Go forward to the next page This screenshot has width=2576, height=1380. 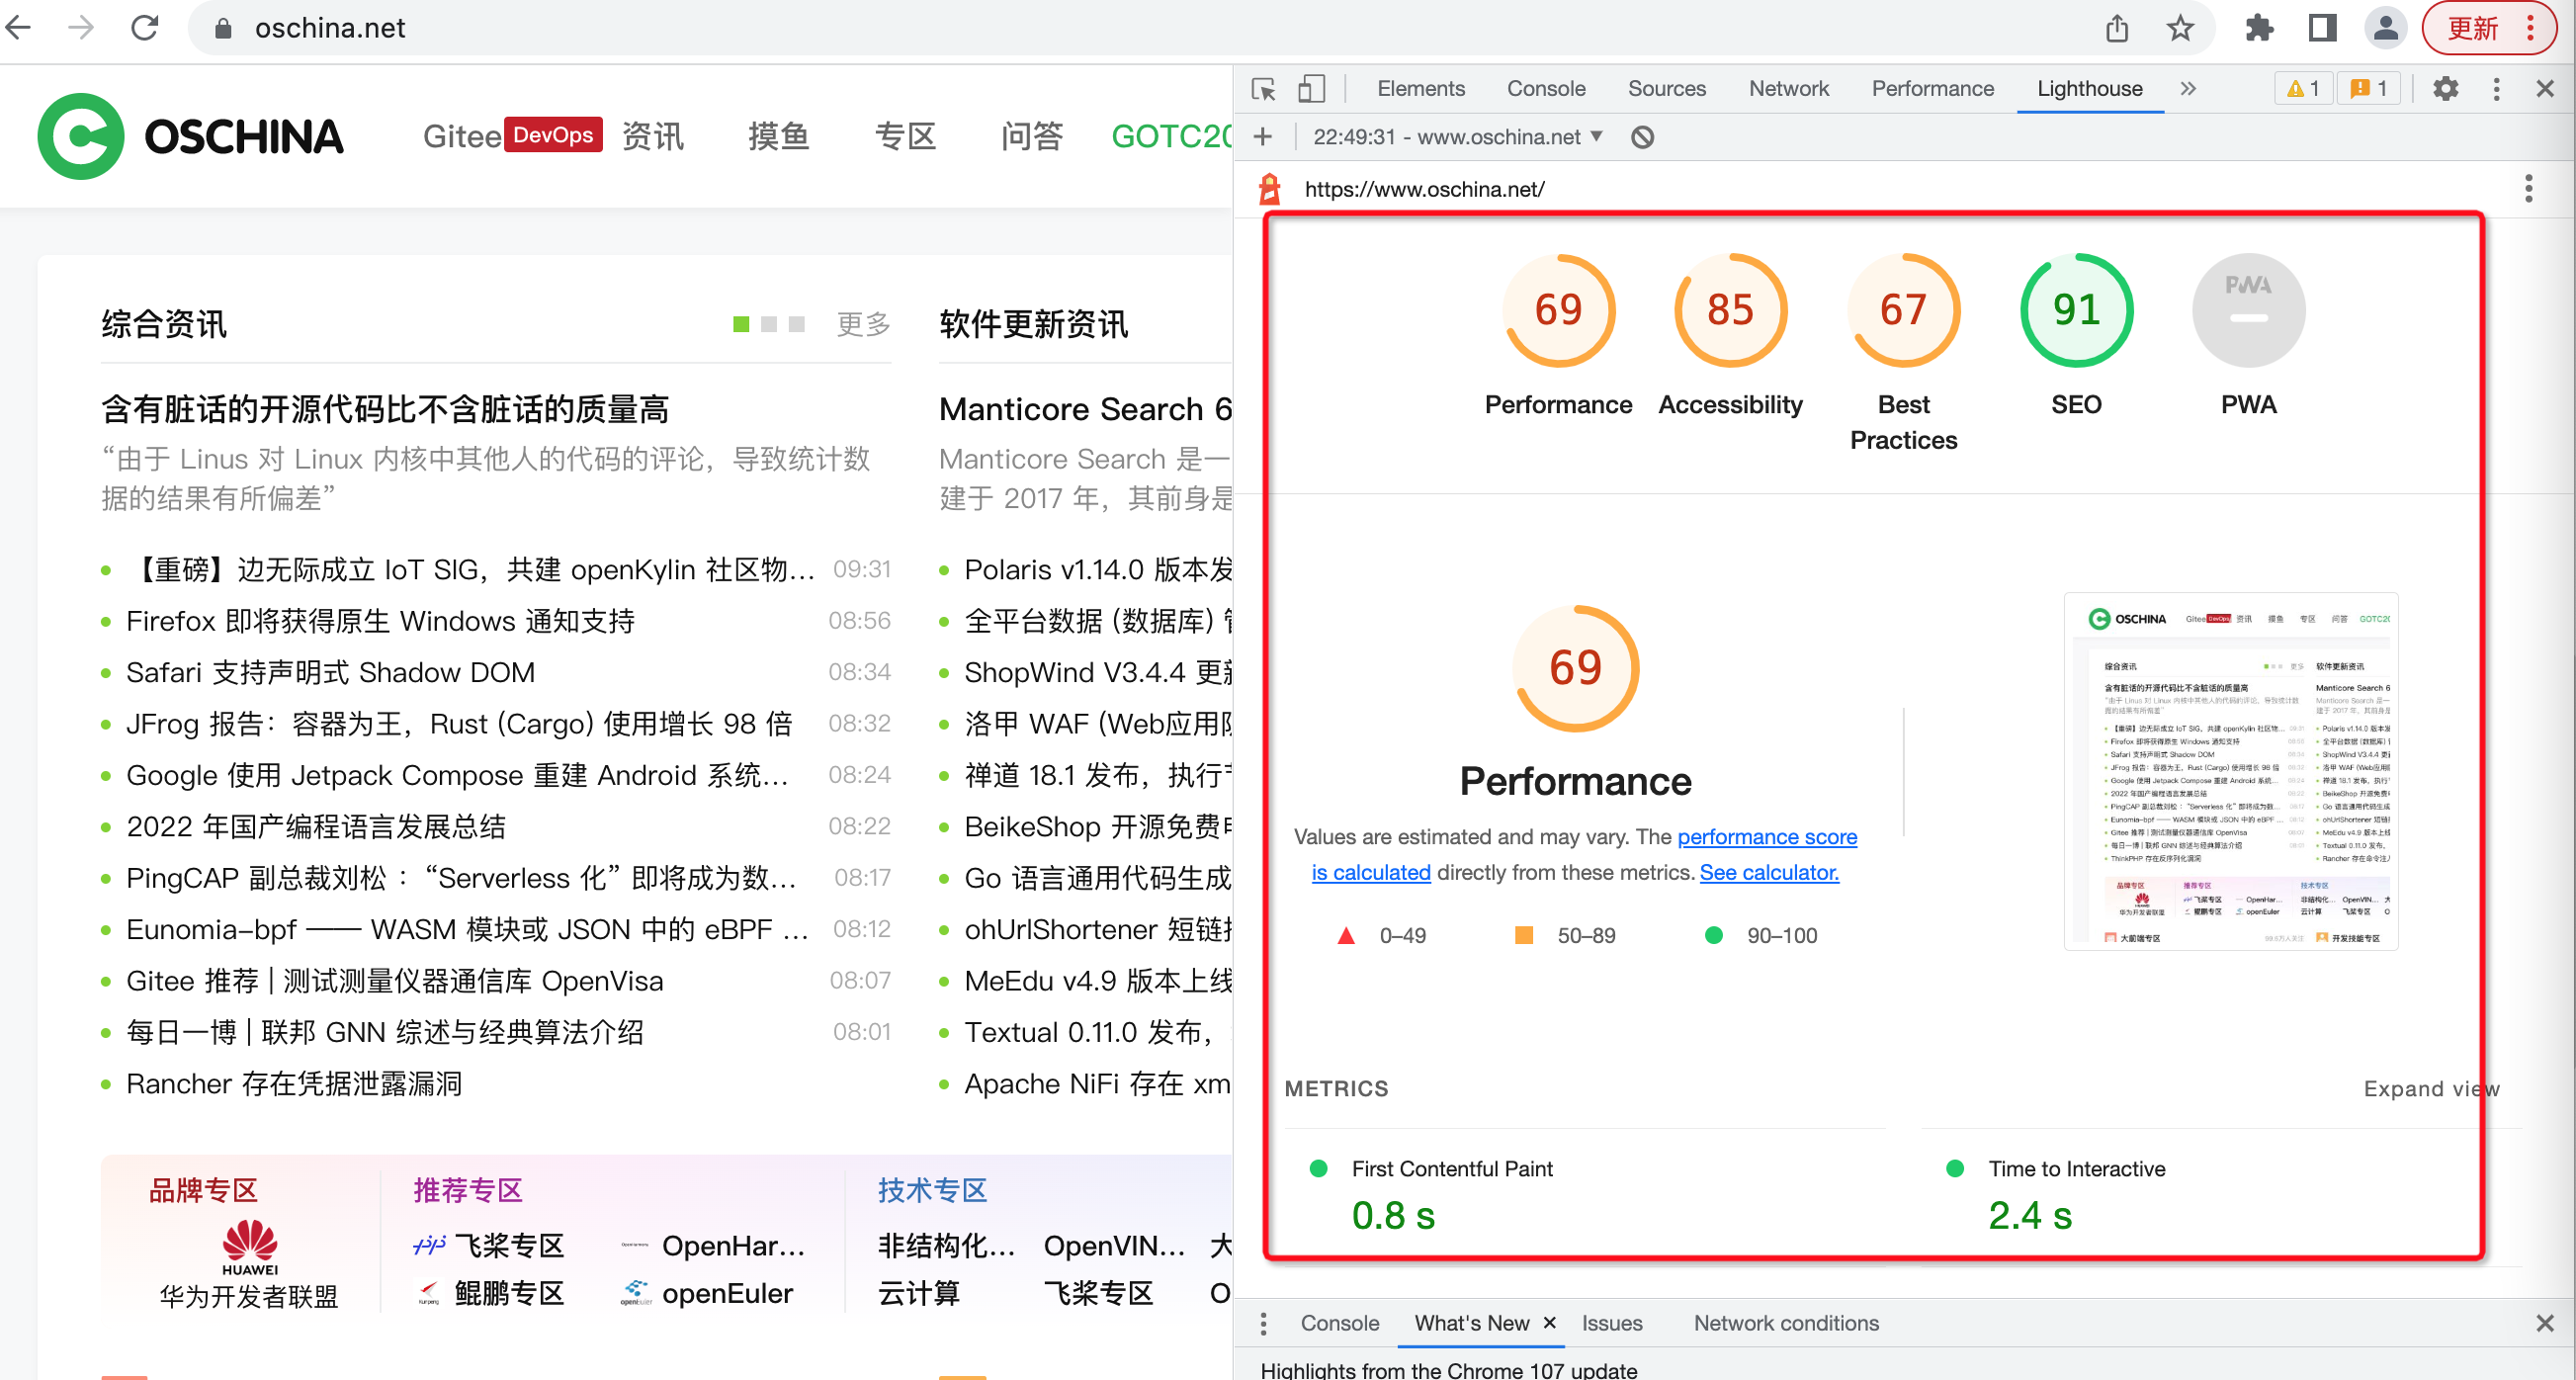81,27
